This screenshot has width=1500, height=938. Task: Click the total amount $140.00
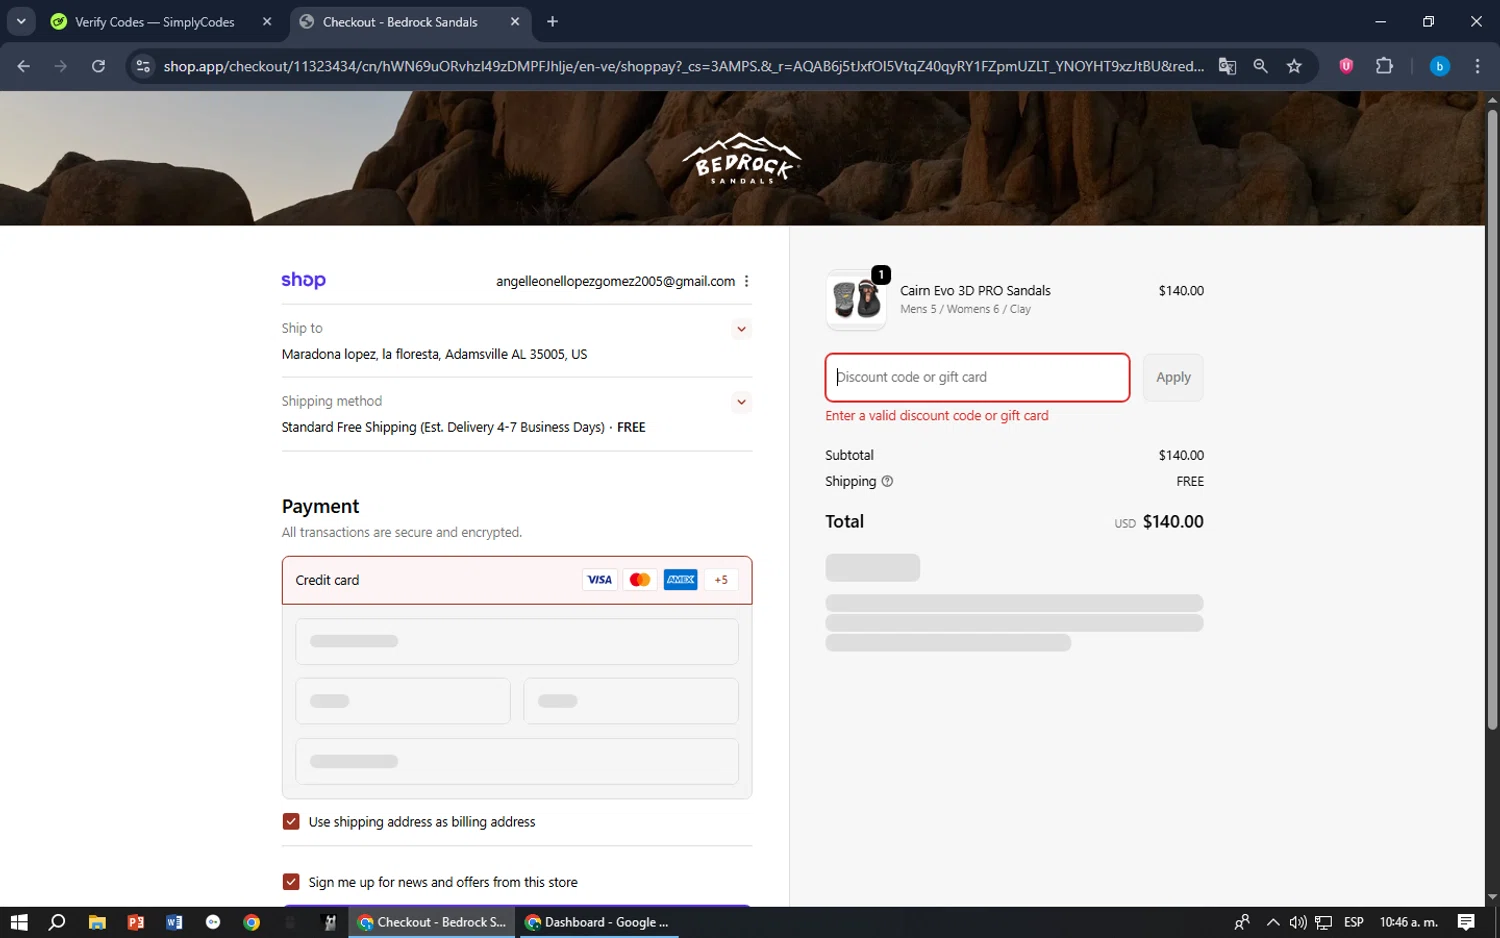(1173, 522)
